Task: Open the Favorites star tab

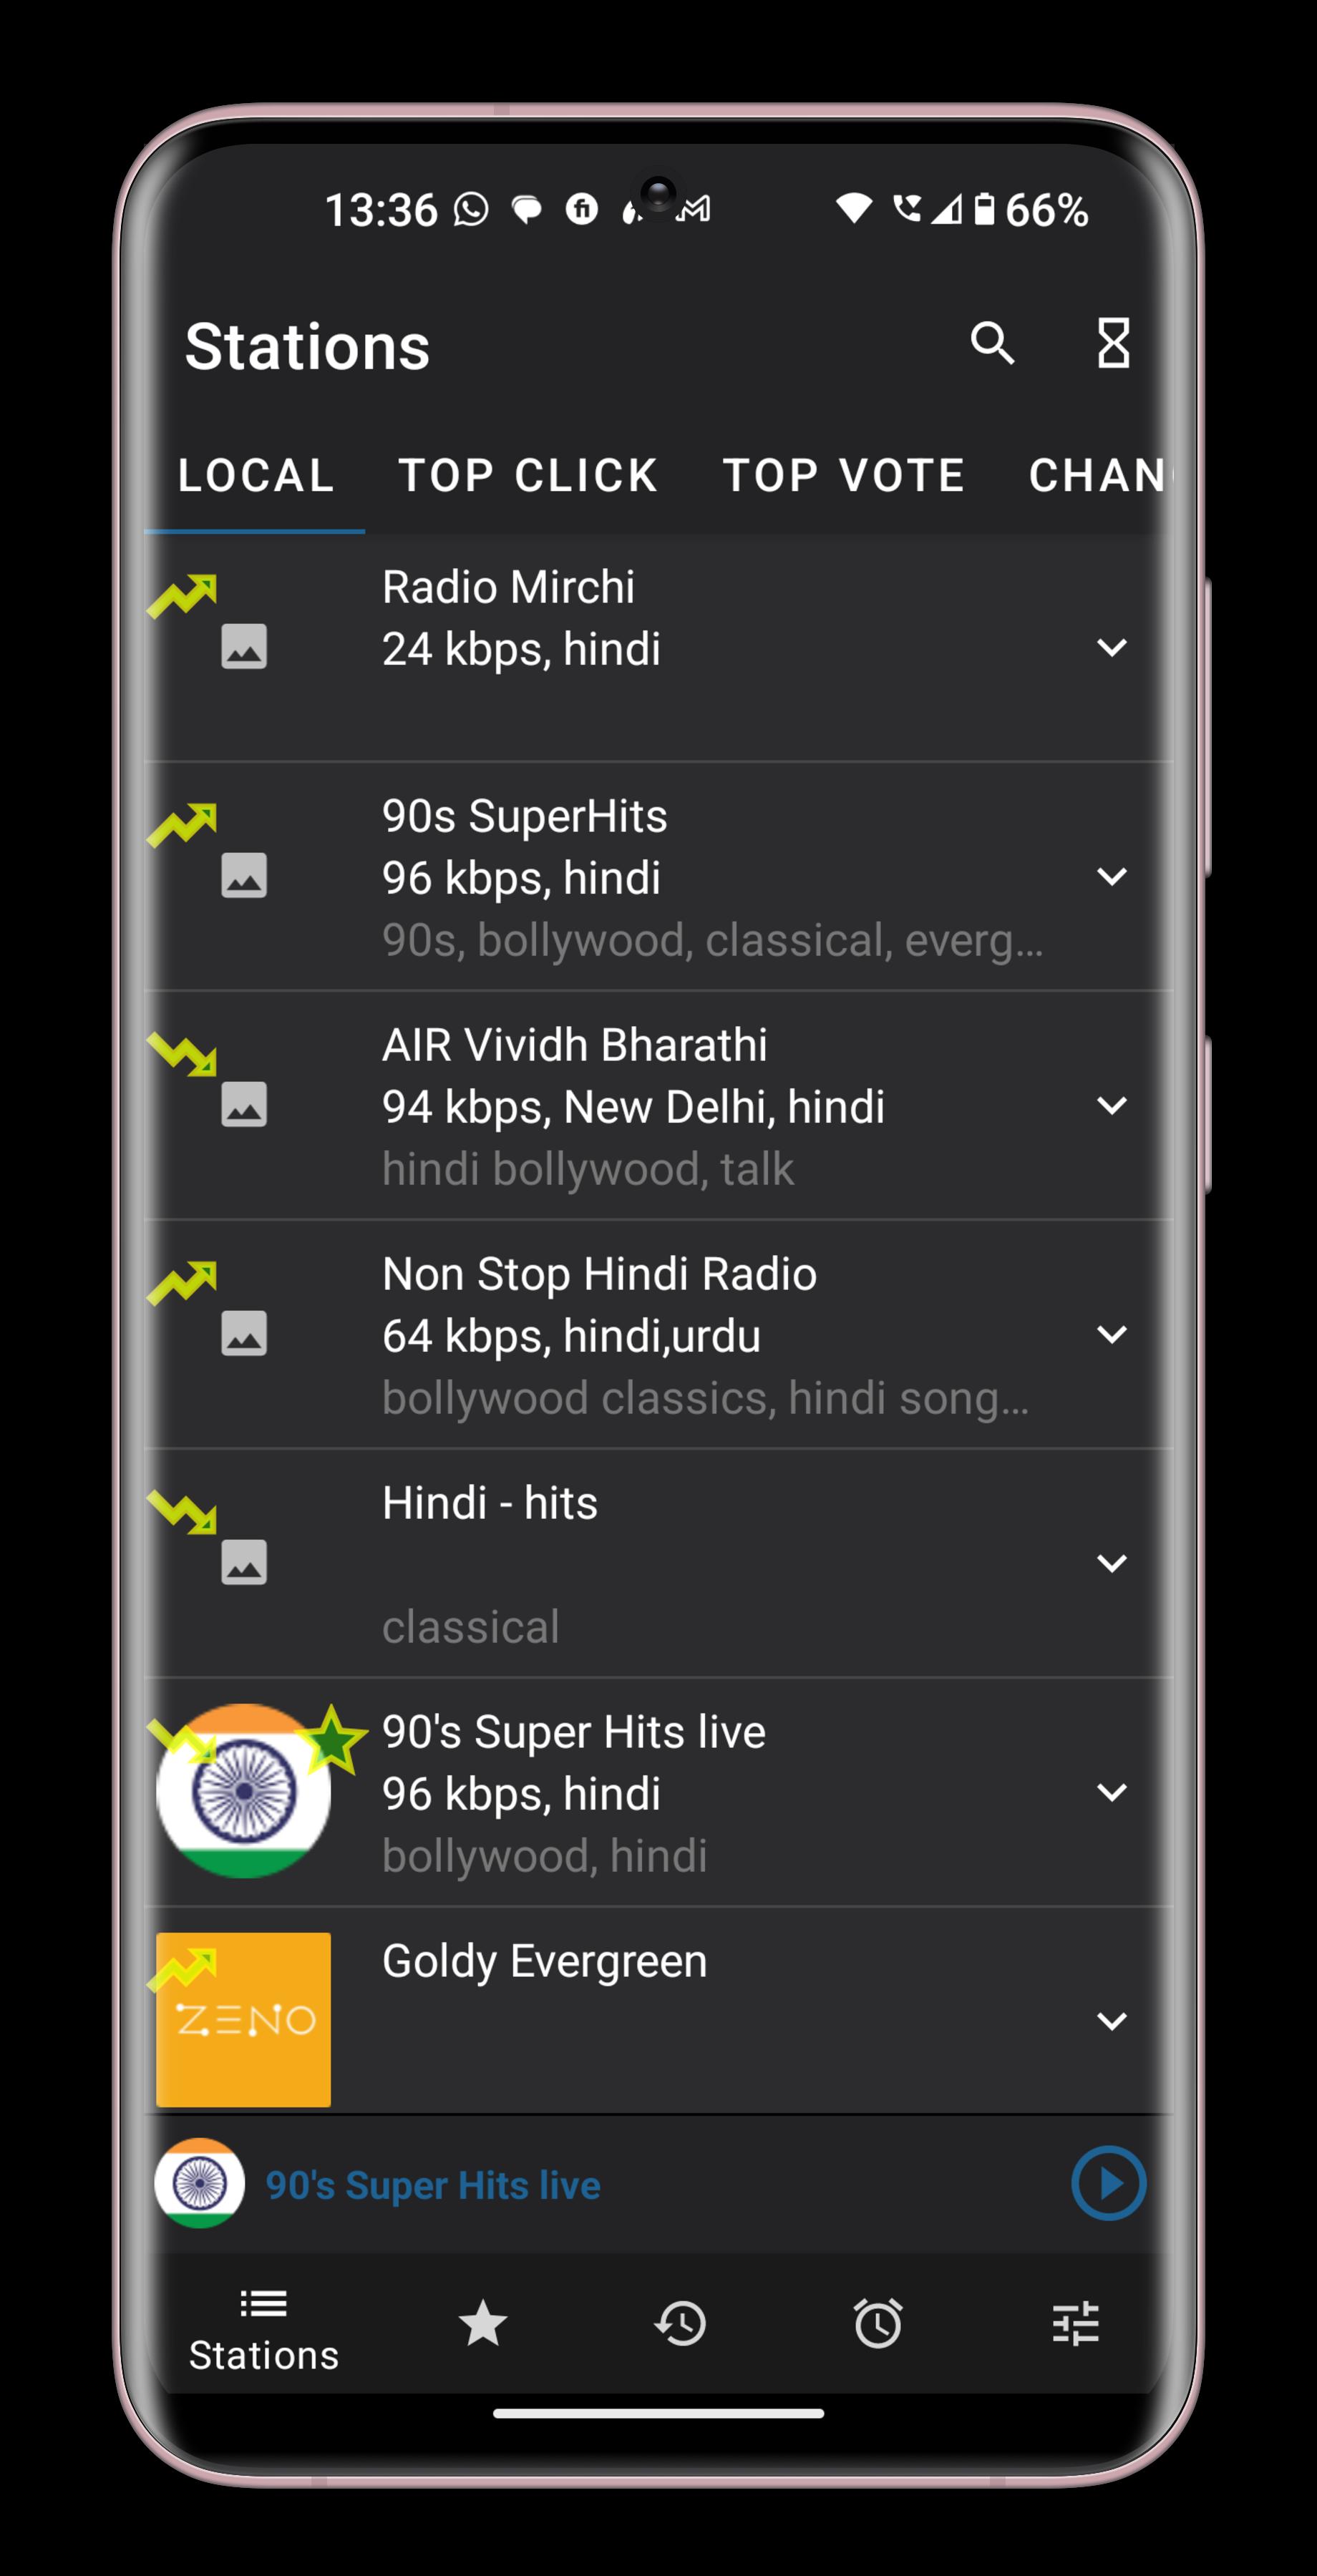Action: click(482, 2324)
